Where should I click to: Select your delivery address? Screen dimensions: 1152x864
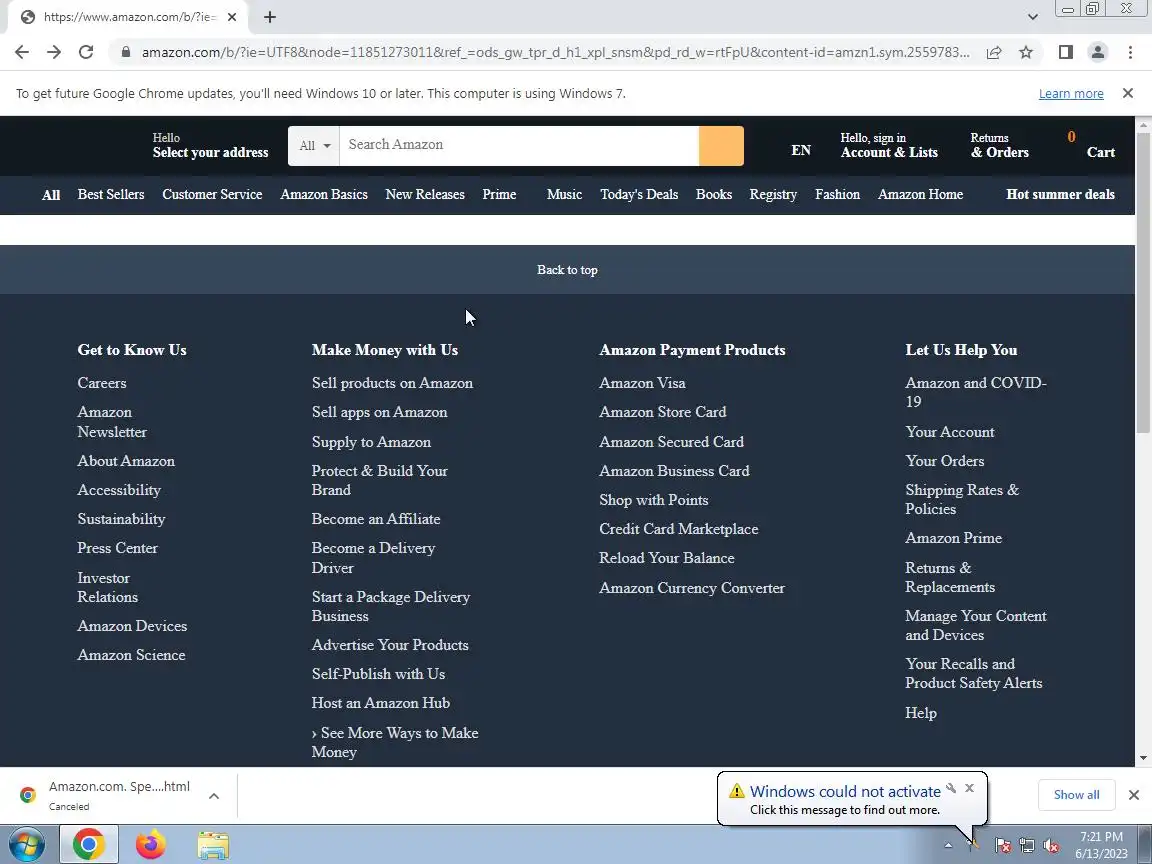coord(210,145)
